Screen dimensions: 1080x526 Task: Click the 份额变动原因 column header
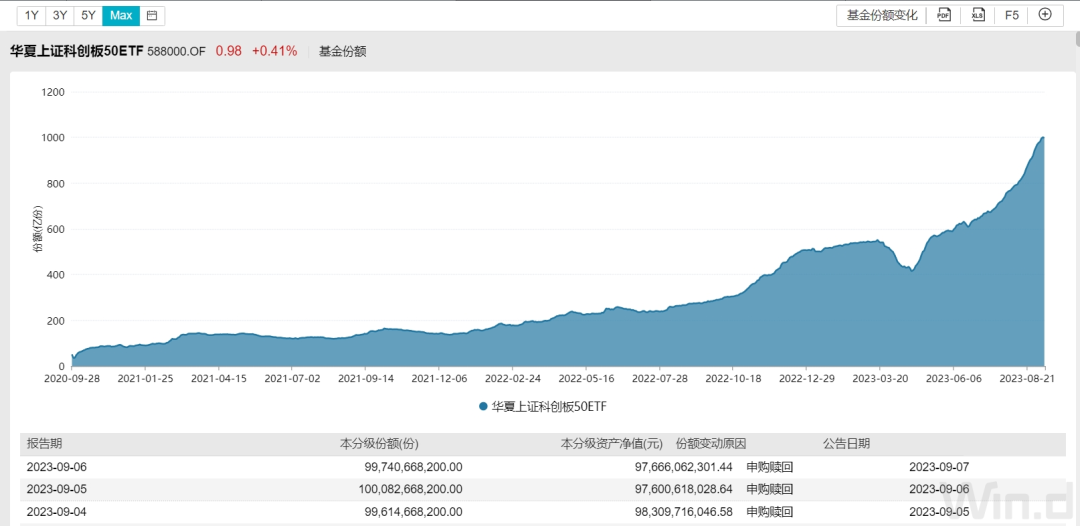tap(711, 443)
